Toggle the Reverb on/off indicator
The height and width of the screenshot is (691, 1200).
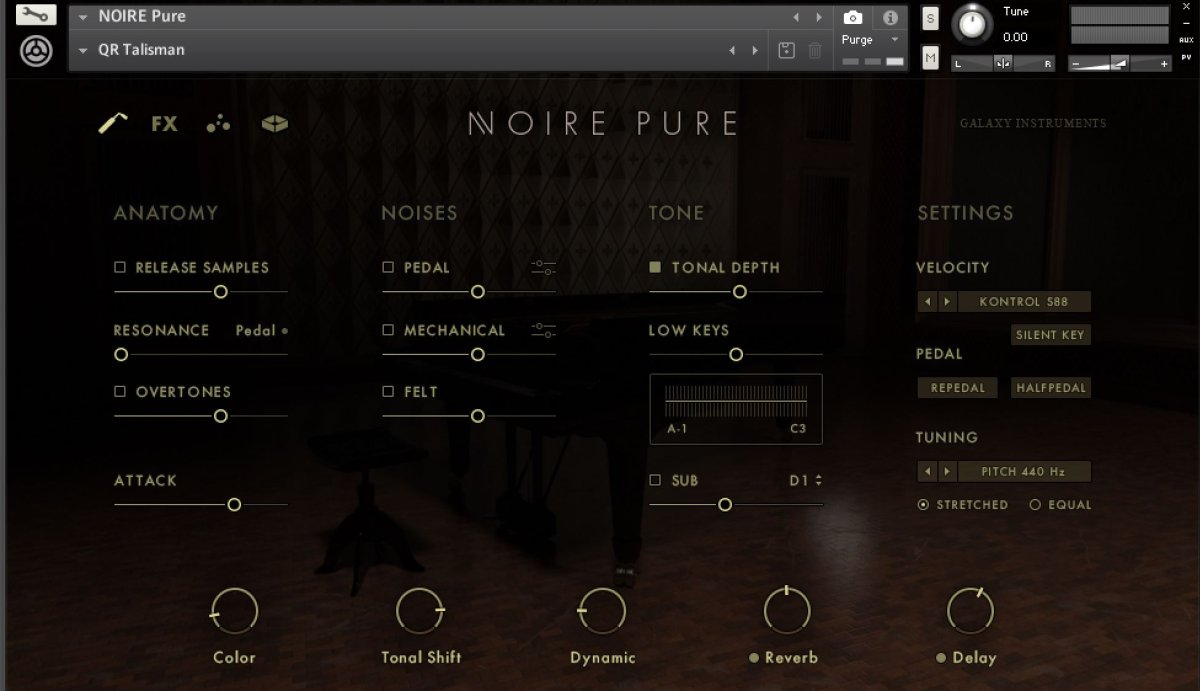(753, 658)
